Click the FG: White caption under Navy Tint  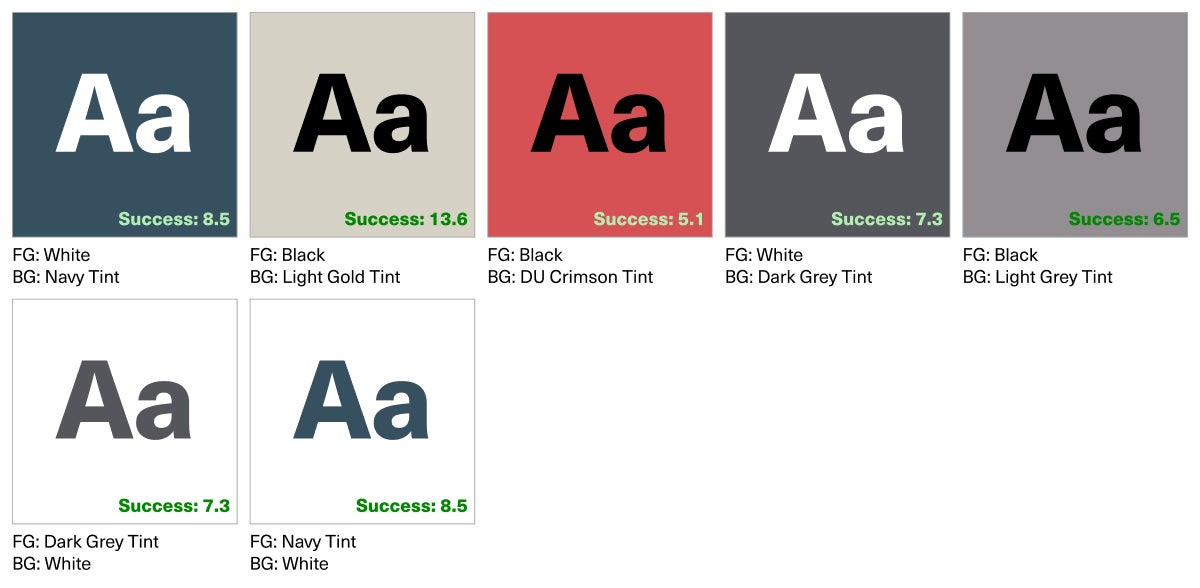tap(41, 254)
